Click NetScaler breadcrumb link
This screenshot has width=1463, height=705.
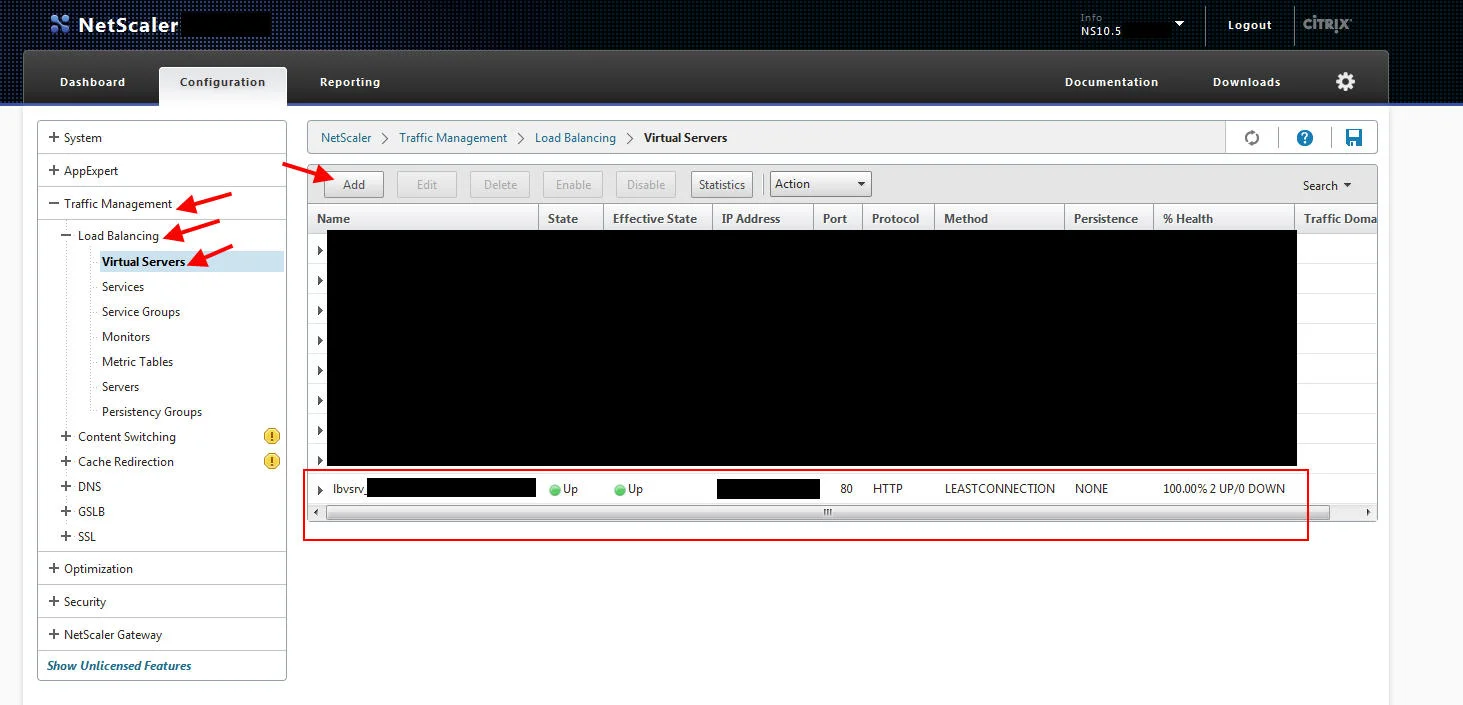(x=346, y=138)
